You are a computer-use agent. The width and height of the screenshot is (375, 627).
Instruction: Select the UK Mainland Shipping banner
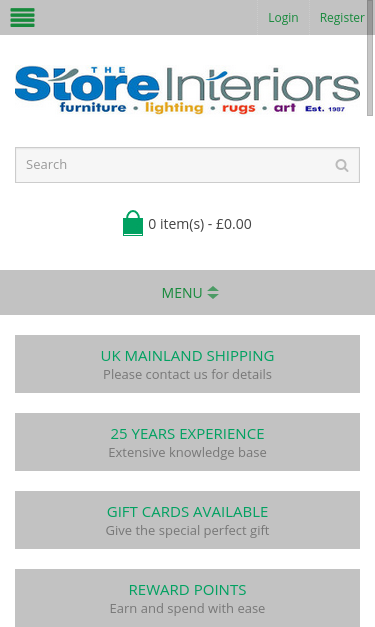point(188,364)
